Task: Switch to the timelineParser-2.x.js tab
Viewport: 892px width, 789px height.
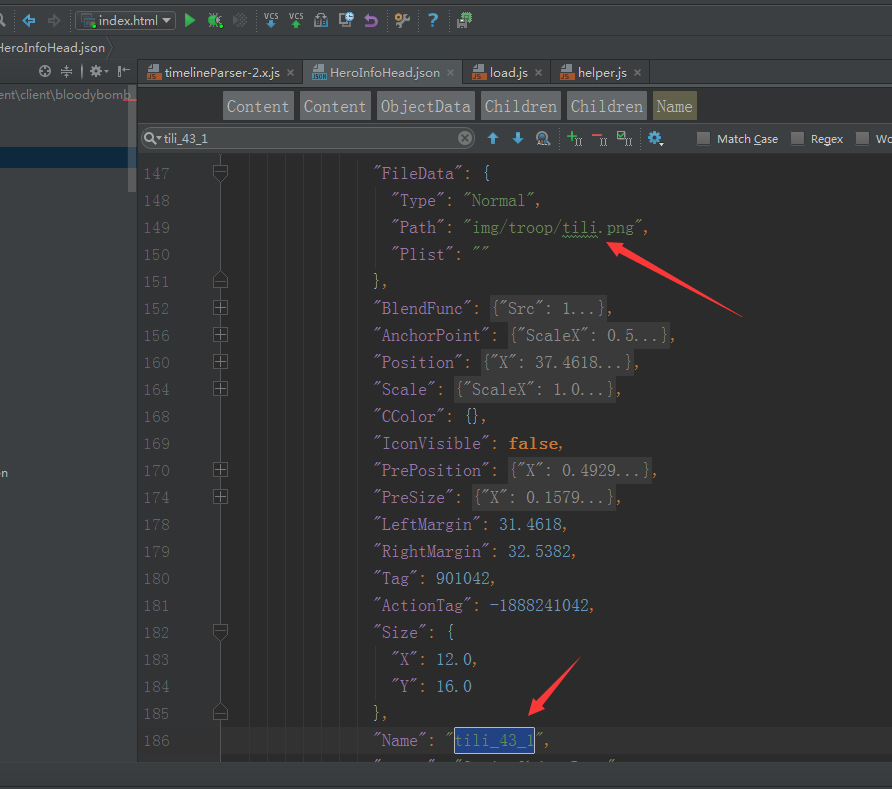Action: click(x=221, y=73)
